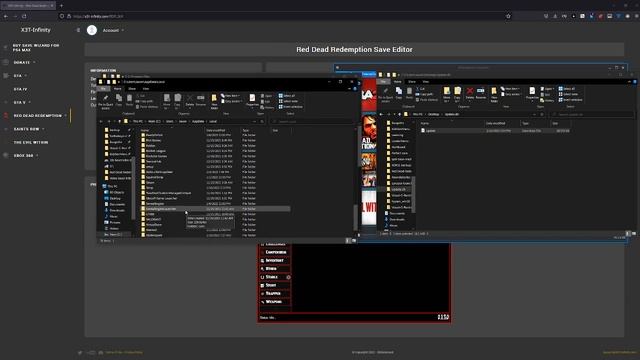This screenshot has width=640, height=360.
Task: Click Desktop breadcrumb in Desktop Explorer address bar
Action: [433, 114]
